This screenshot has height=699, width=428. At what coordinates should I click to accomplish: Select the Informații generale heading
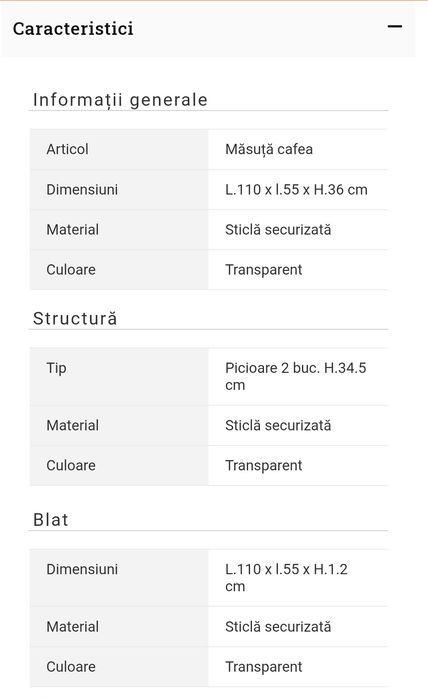pos(120,100)
